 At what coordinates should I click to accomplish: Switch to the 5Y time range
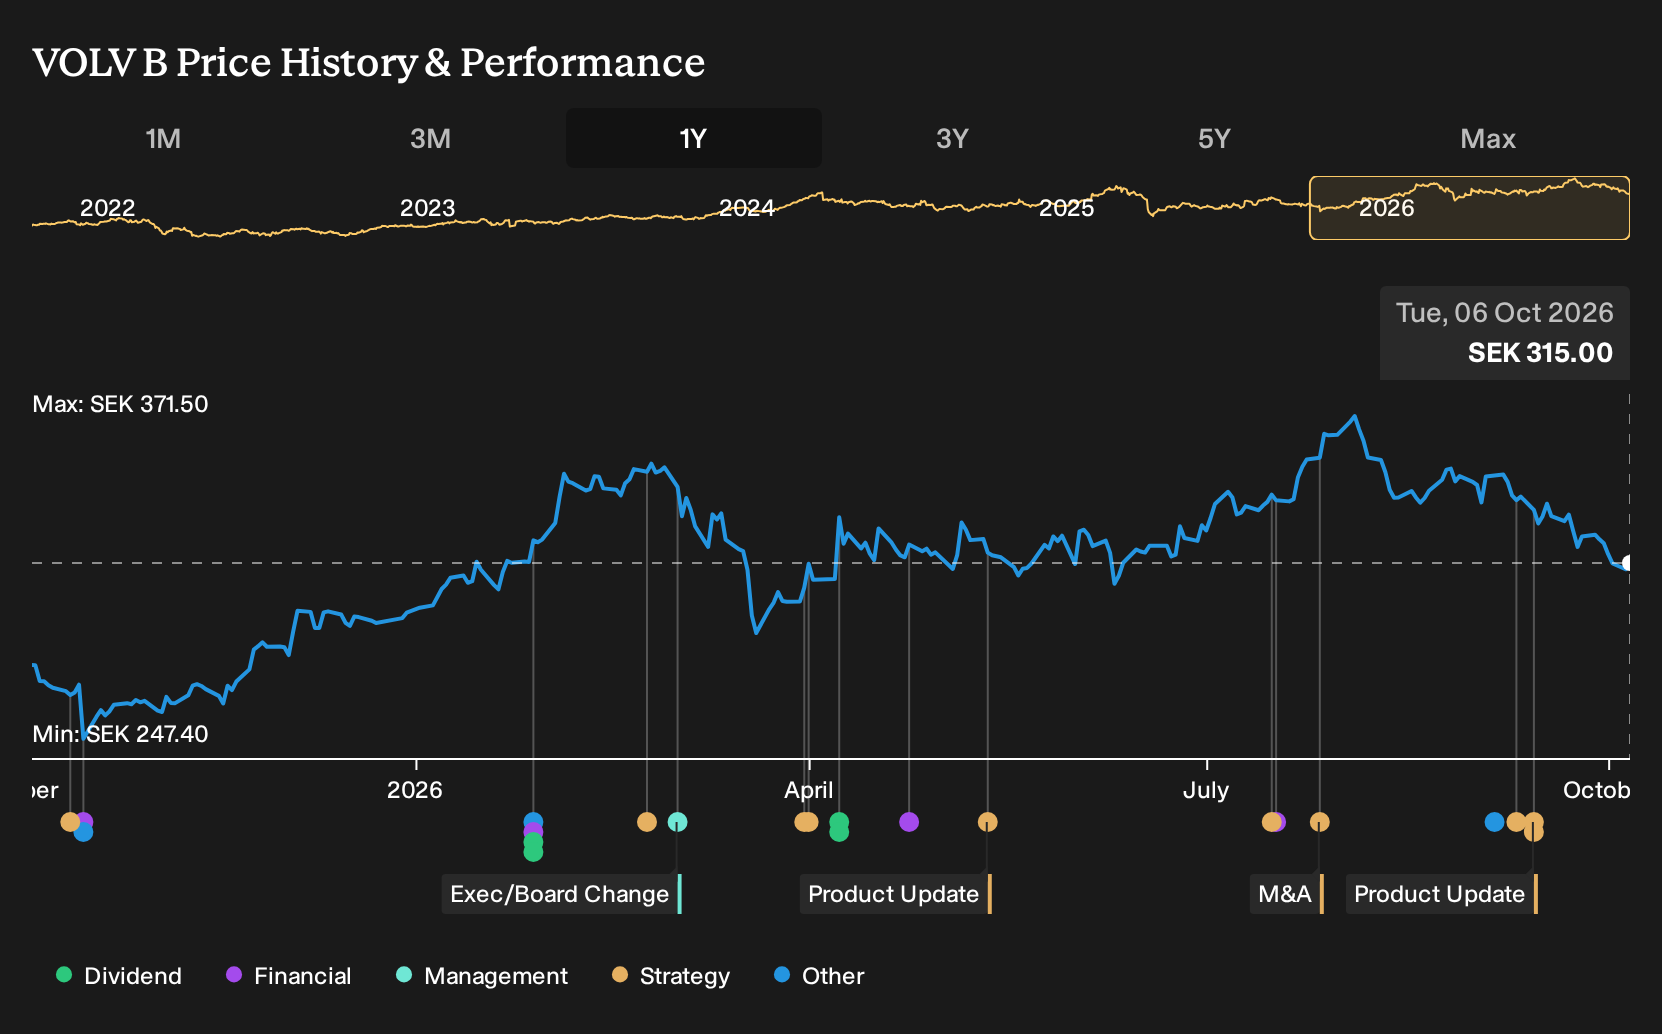coord(1214,138)
